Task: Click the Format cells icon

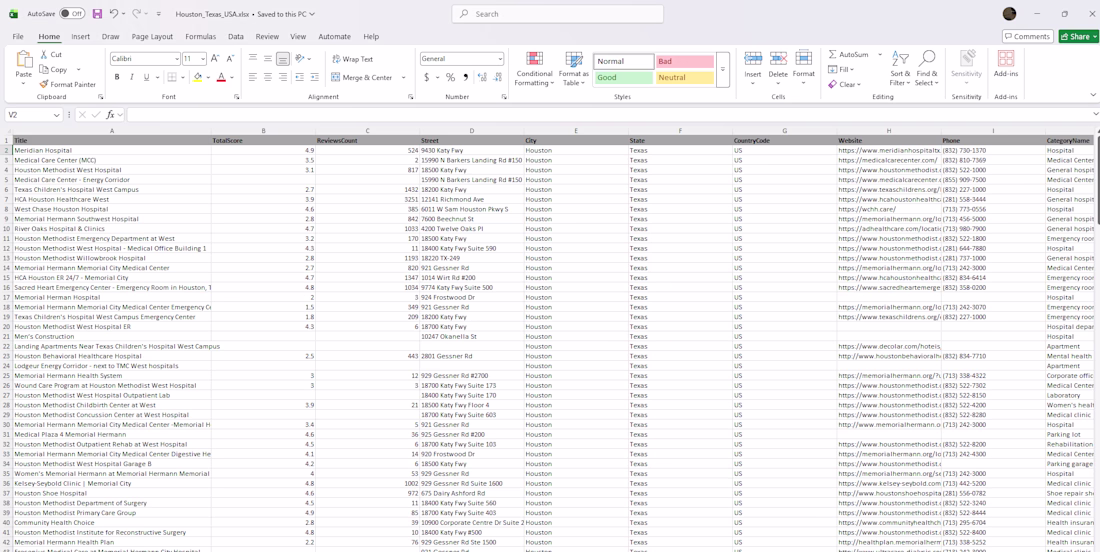Action: [x=803, y=59]
